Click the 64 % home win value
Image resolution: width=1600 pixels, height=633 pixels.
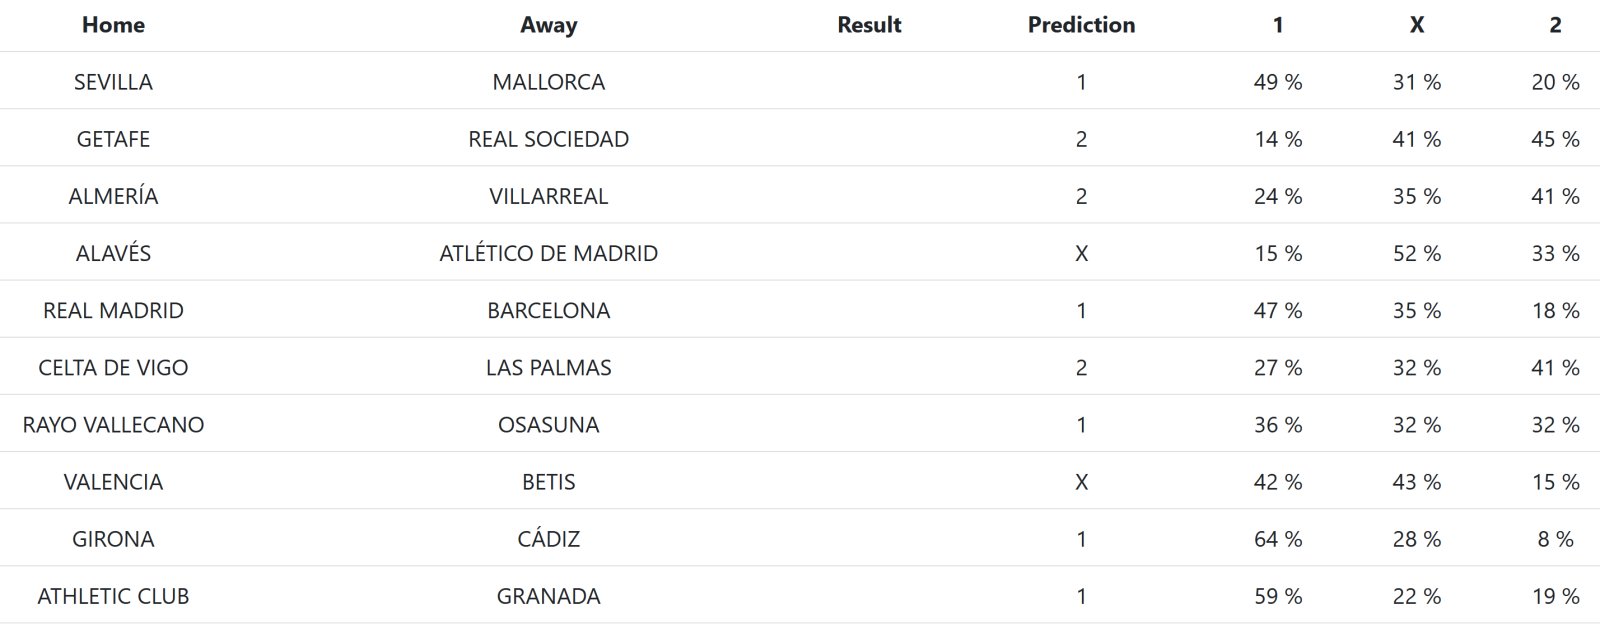(1278, 539)
